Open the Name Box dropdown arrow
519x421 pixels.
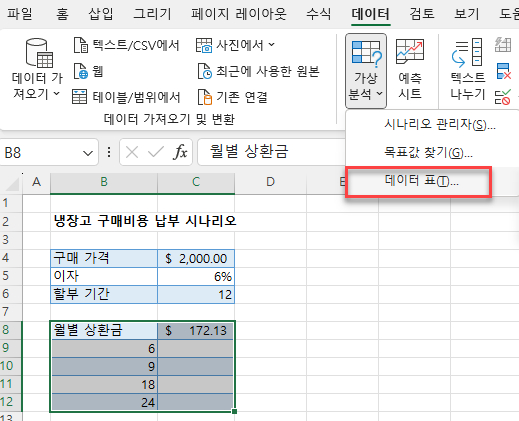pos(88,153)
